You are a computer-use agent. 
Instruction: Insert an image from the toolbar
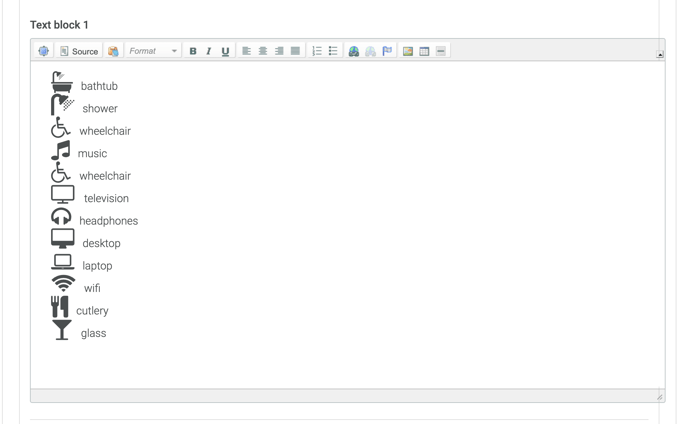408,51
